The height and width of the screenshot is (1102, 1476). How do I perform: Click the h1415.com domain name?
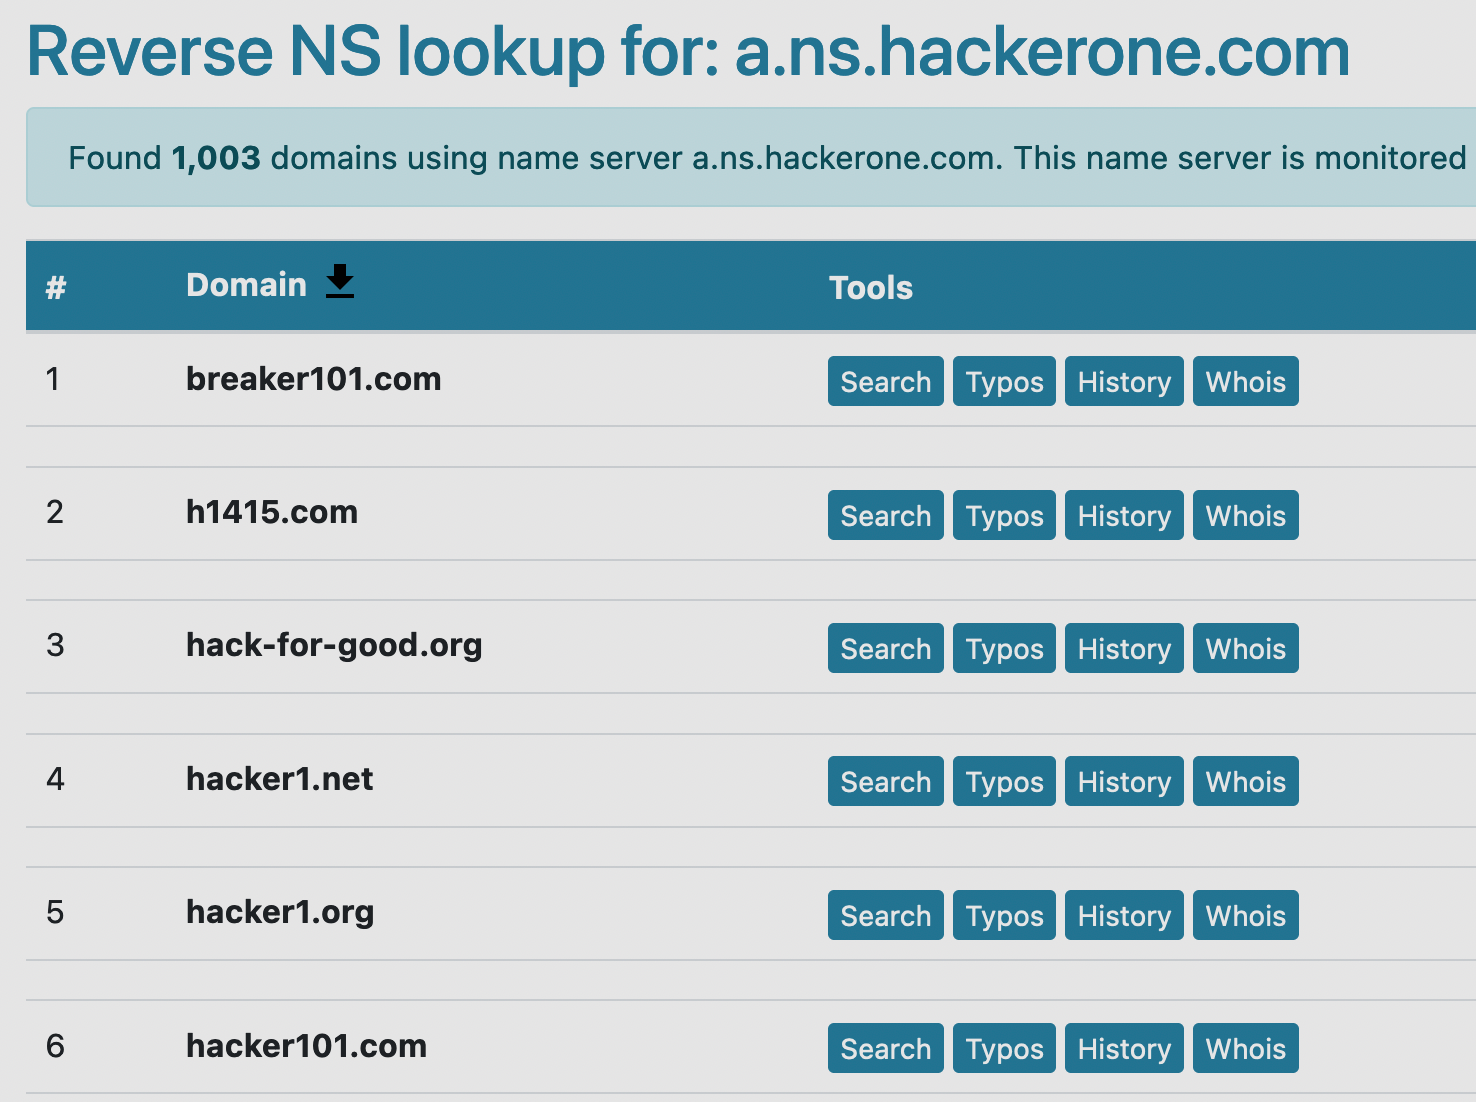coord(271,512)
